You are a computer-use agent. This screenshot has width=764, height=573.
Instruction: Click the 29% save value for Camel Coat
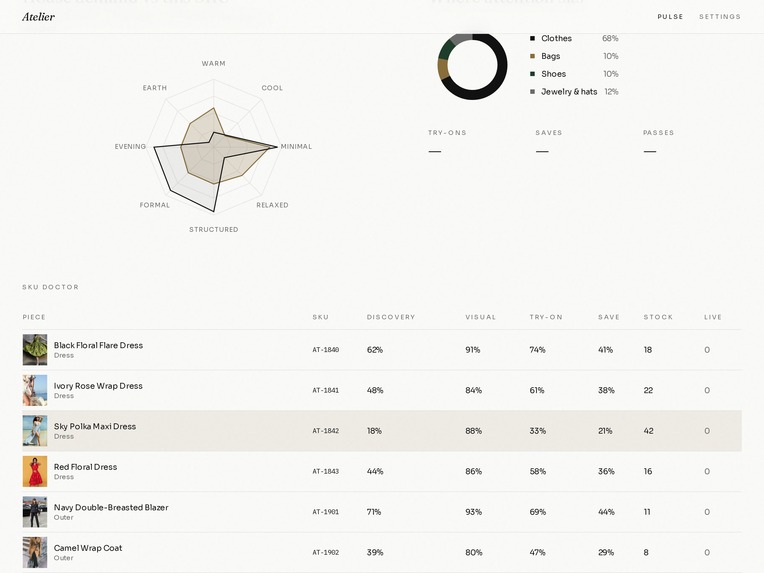[x=606, y=553]
